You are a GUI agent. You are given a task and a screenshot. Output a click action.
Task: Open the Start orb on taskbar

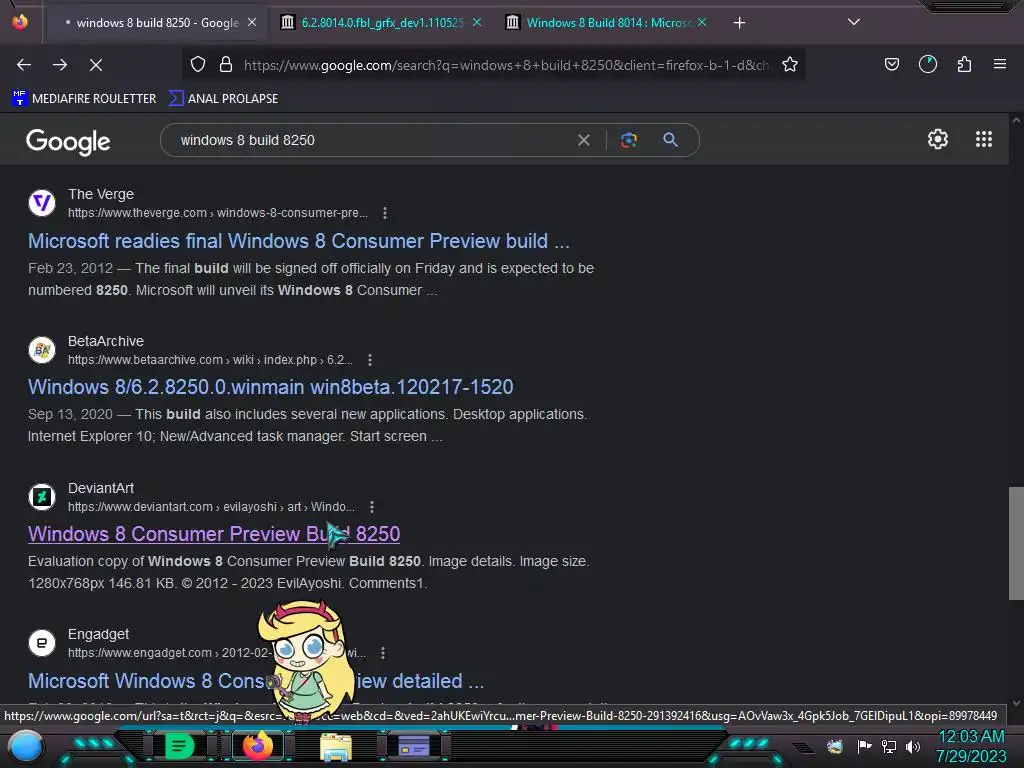[x=26, y=747]
